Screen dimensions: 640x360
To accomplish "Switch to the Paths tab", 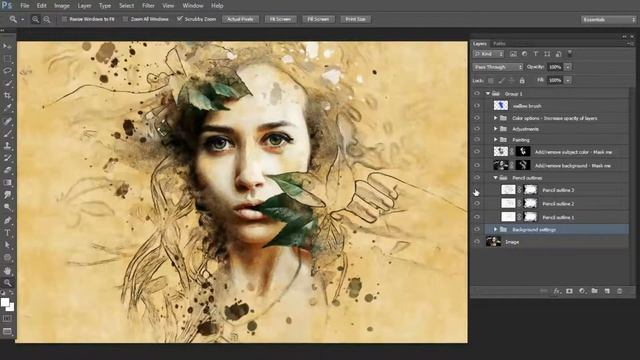I will tap(499, 43).
